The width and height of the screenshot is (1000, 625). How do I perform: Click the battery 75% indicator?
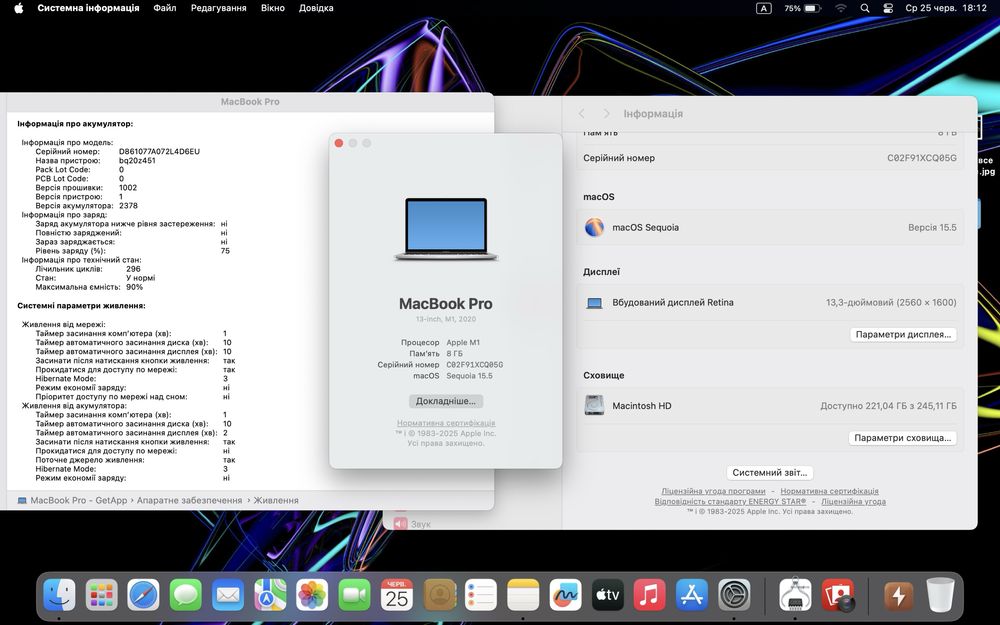pyautogui.click(x=802, y=8)
